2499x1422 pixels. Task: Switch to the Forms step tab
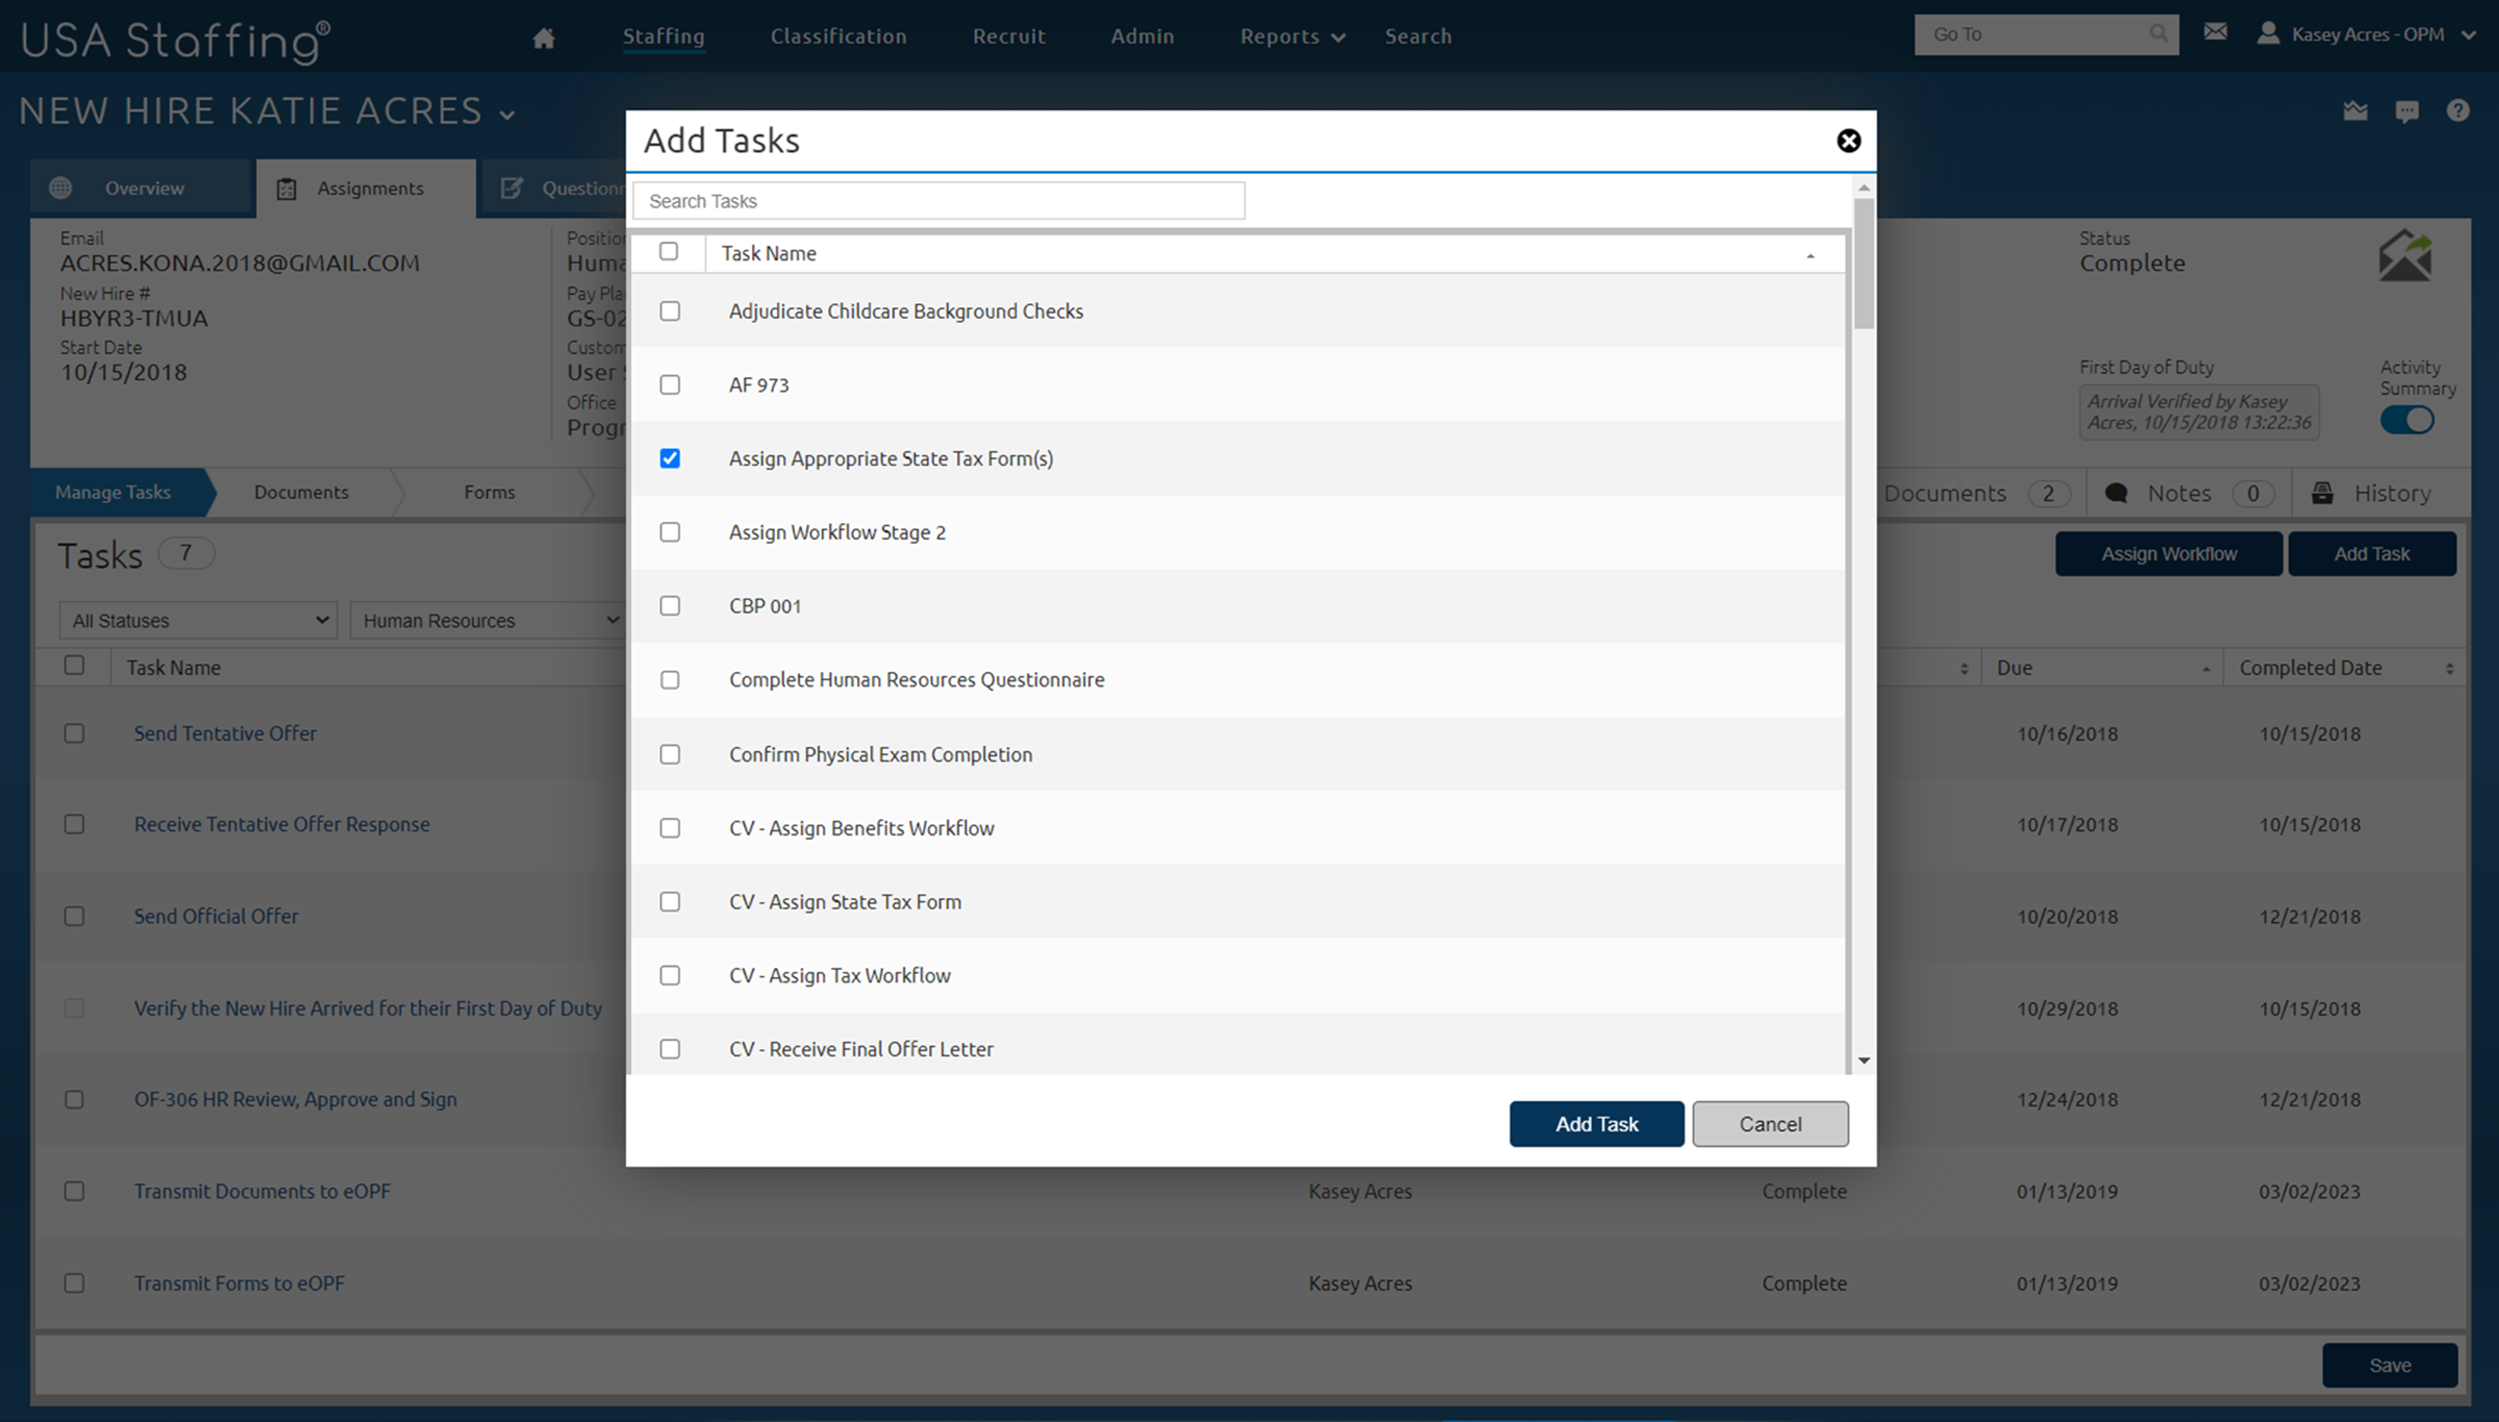pos(489,492)
